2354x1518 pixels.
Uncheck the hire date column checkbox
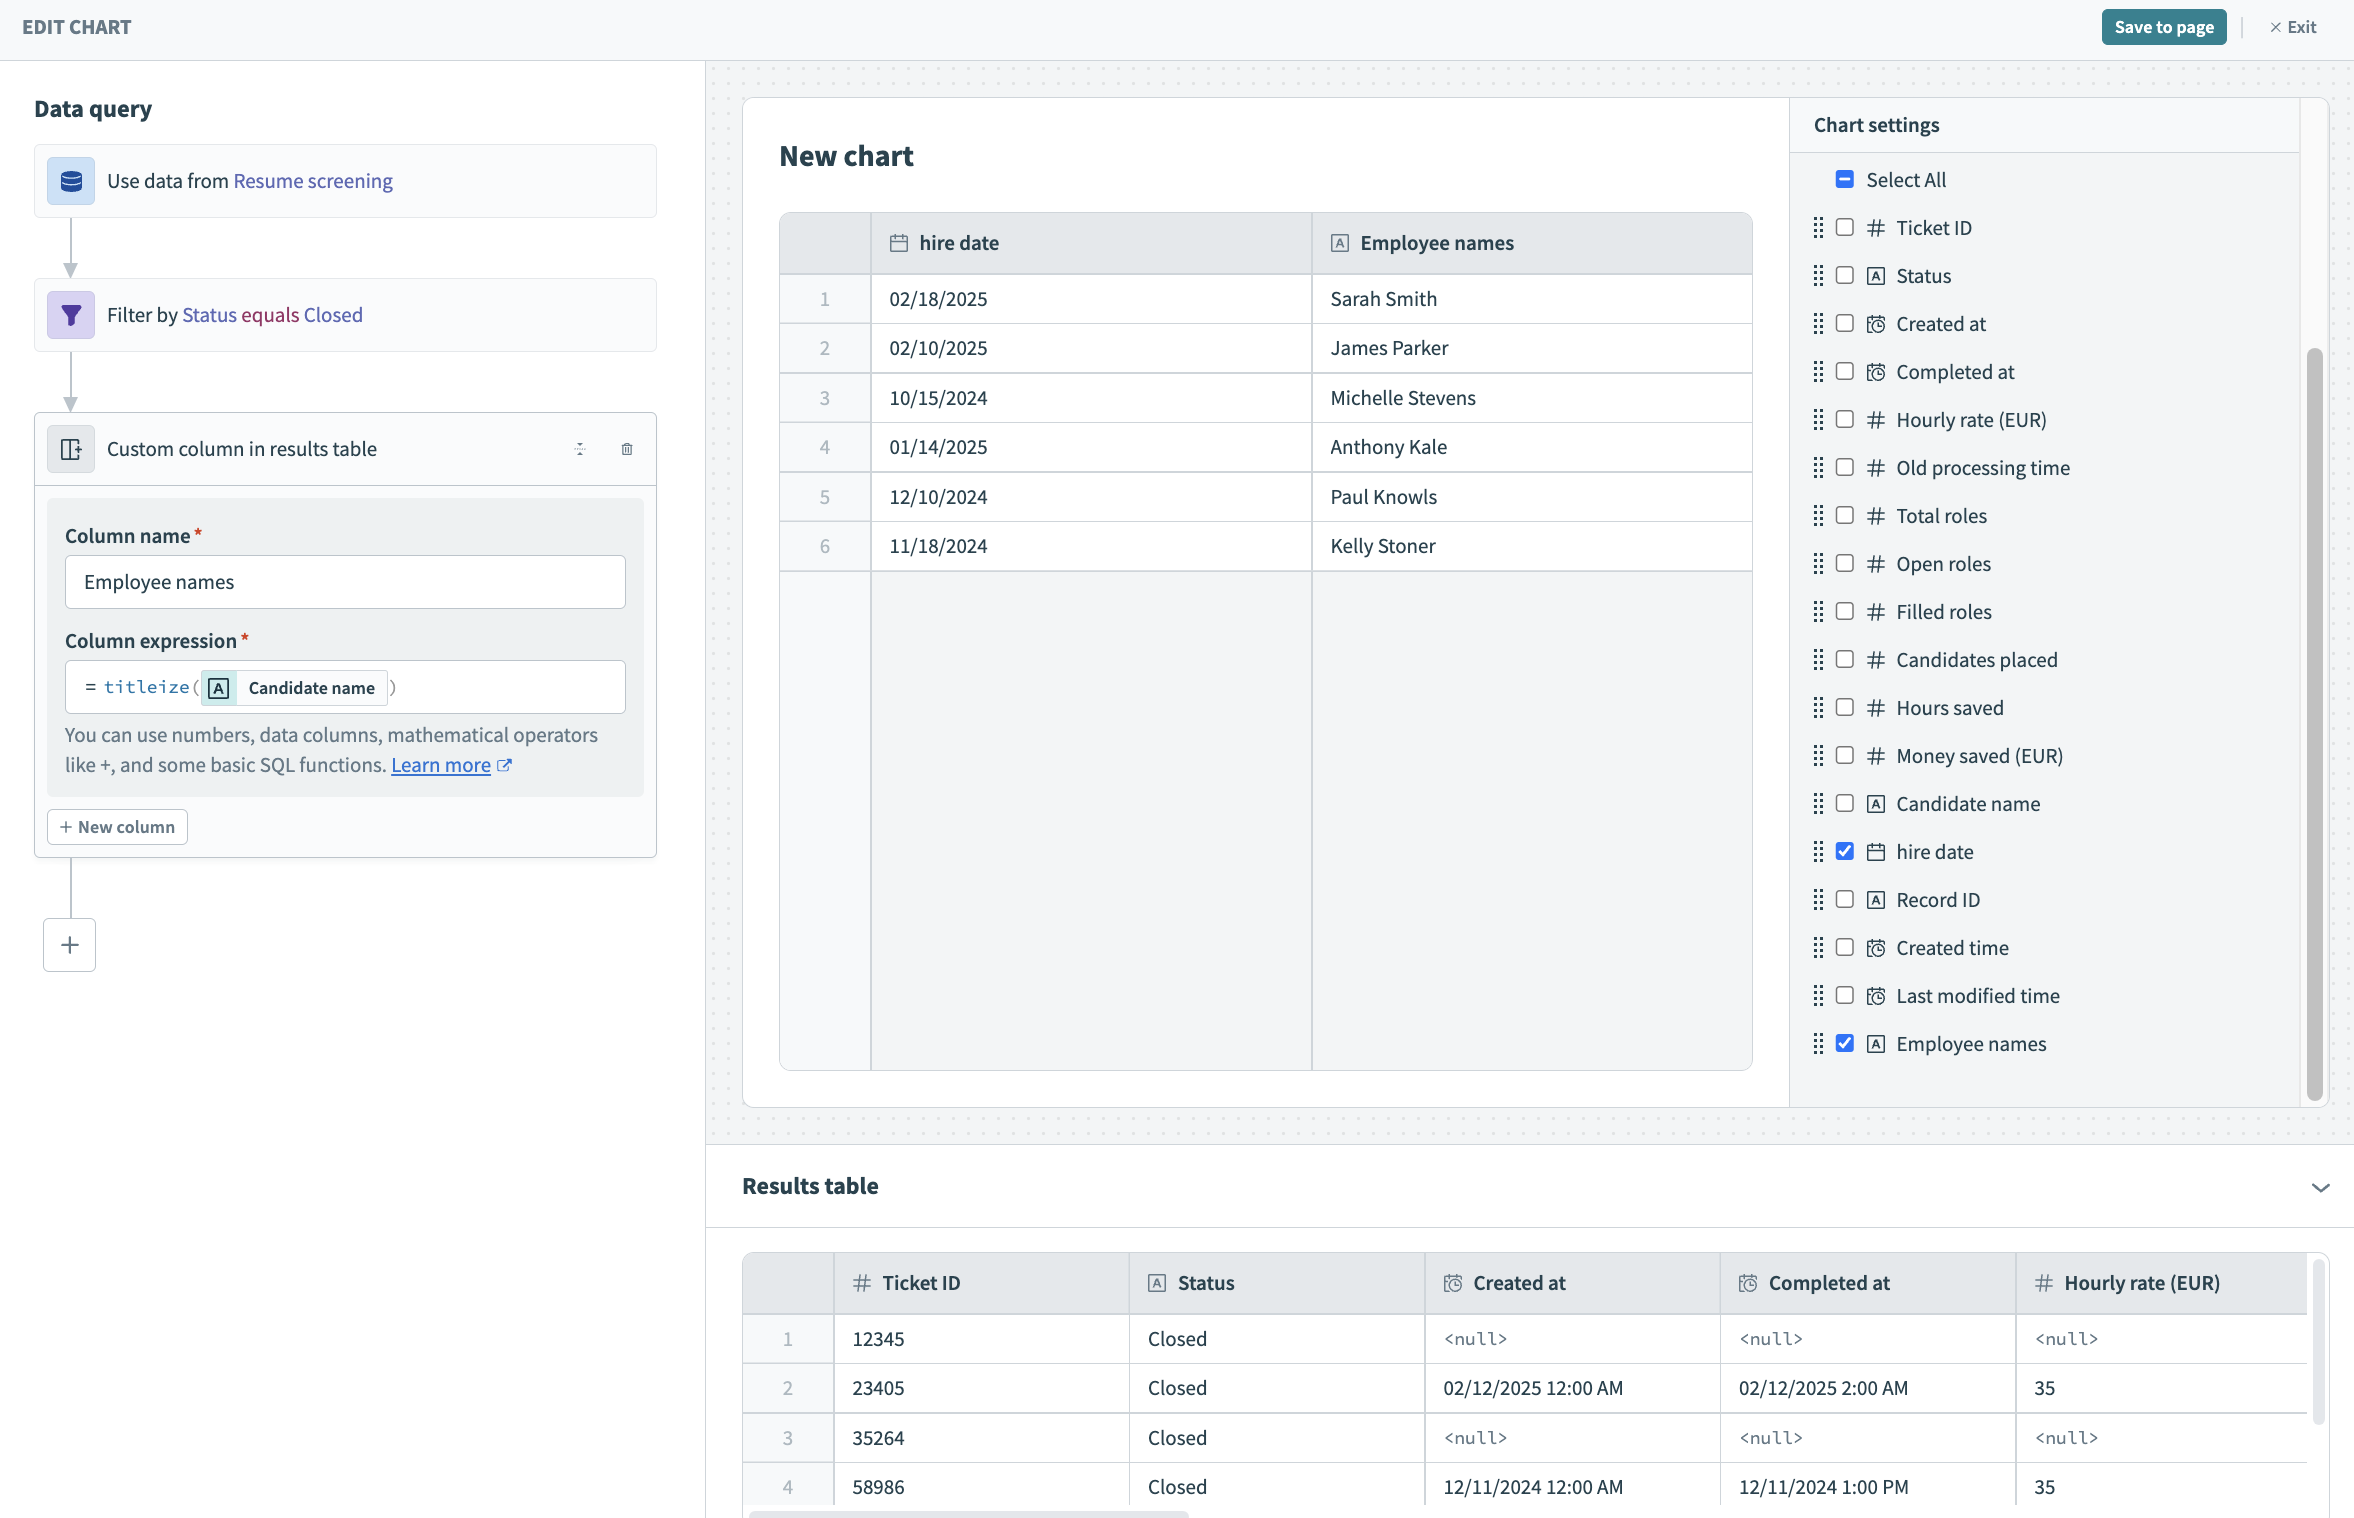pyautogui.click(x=1845, y=852)
